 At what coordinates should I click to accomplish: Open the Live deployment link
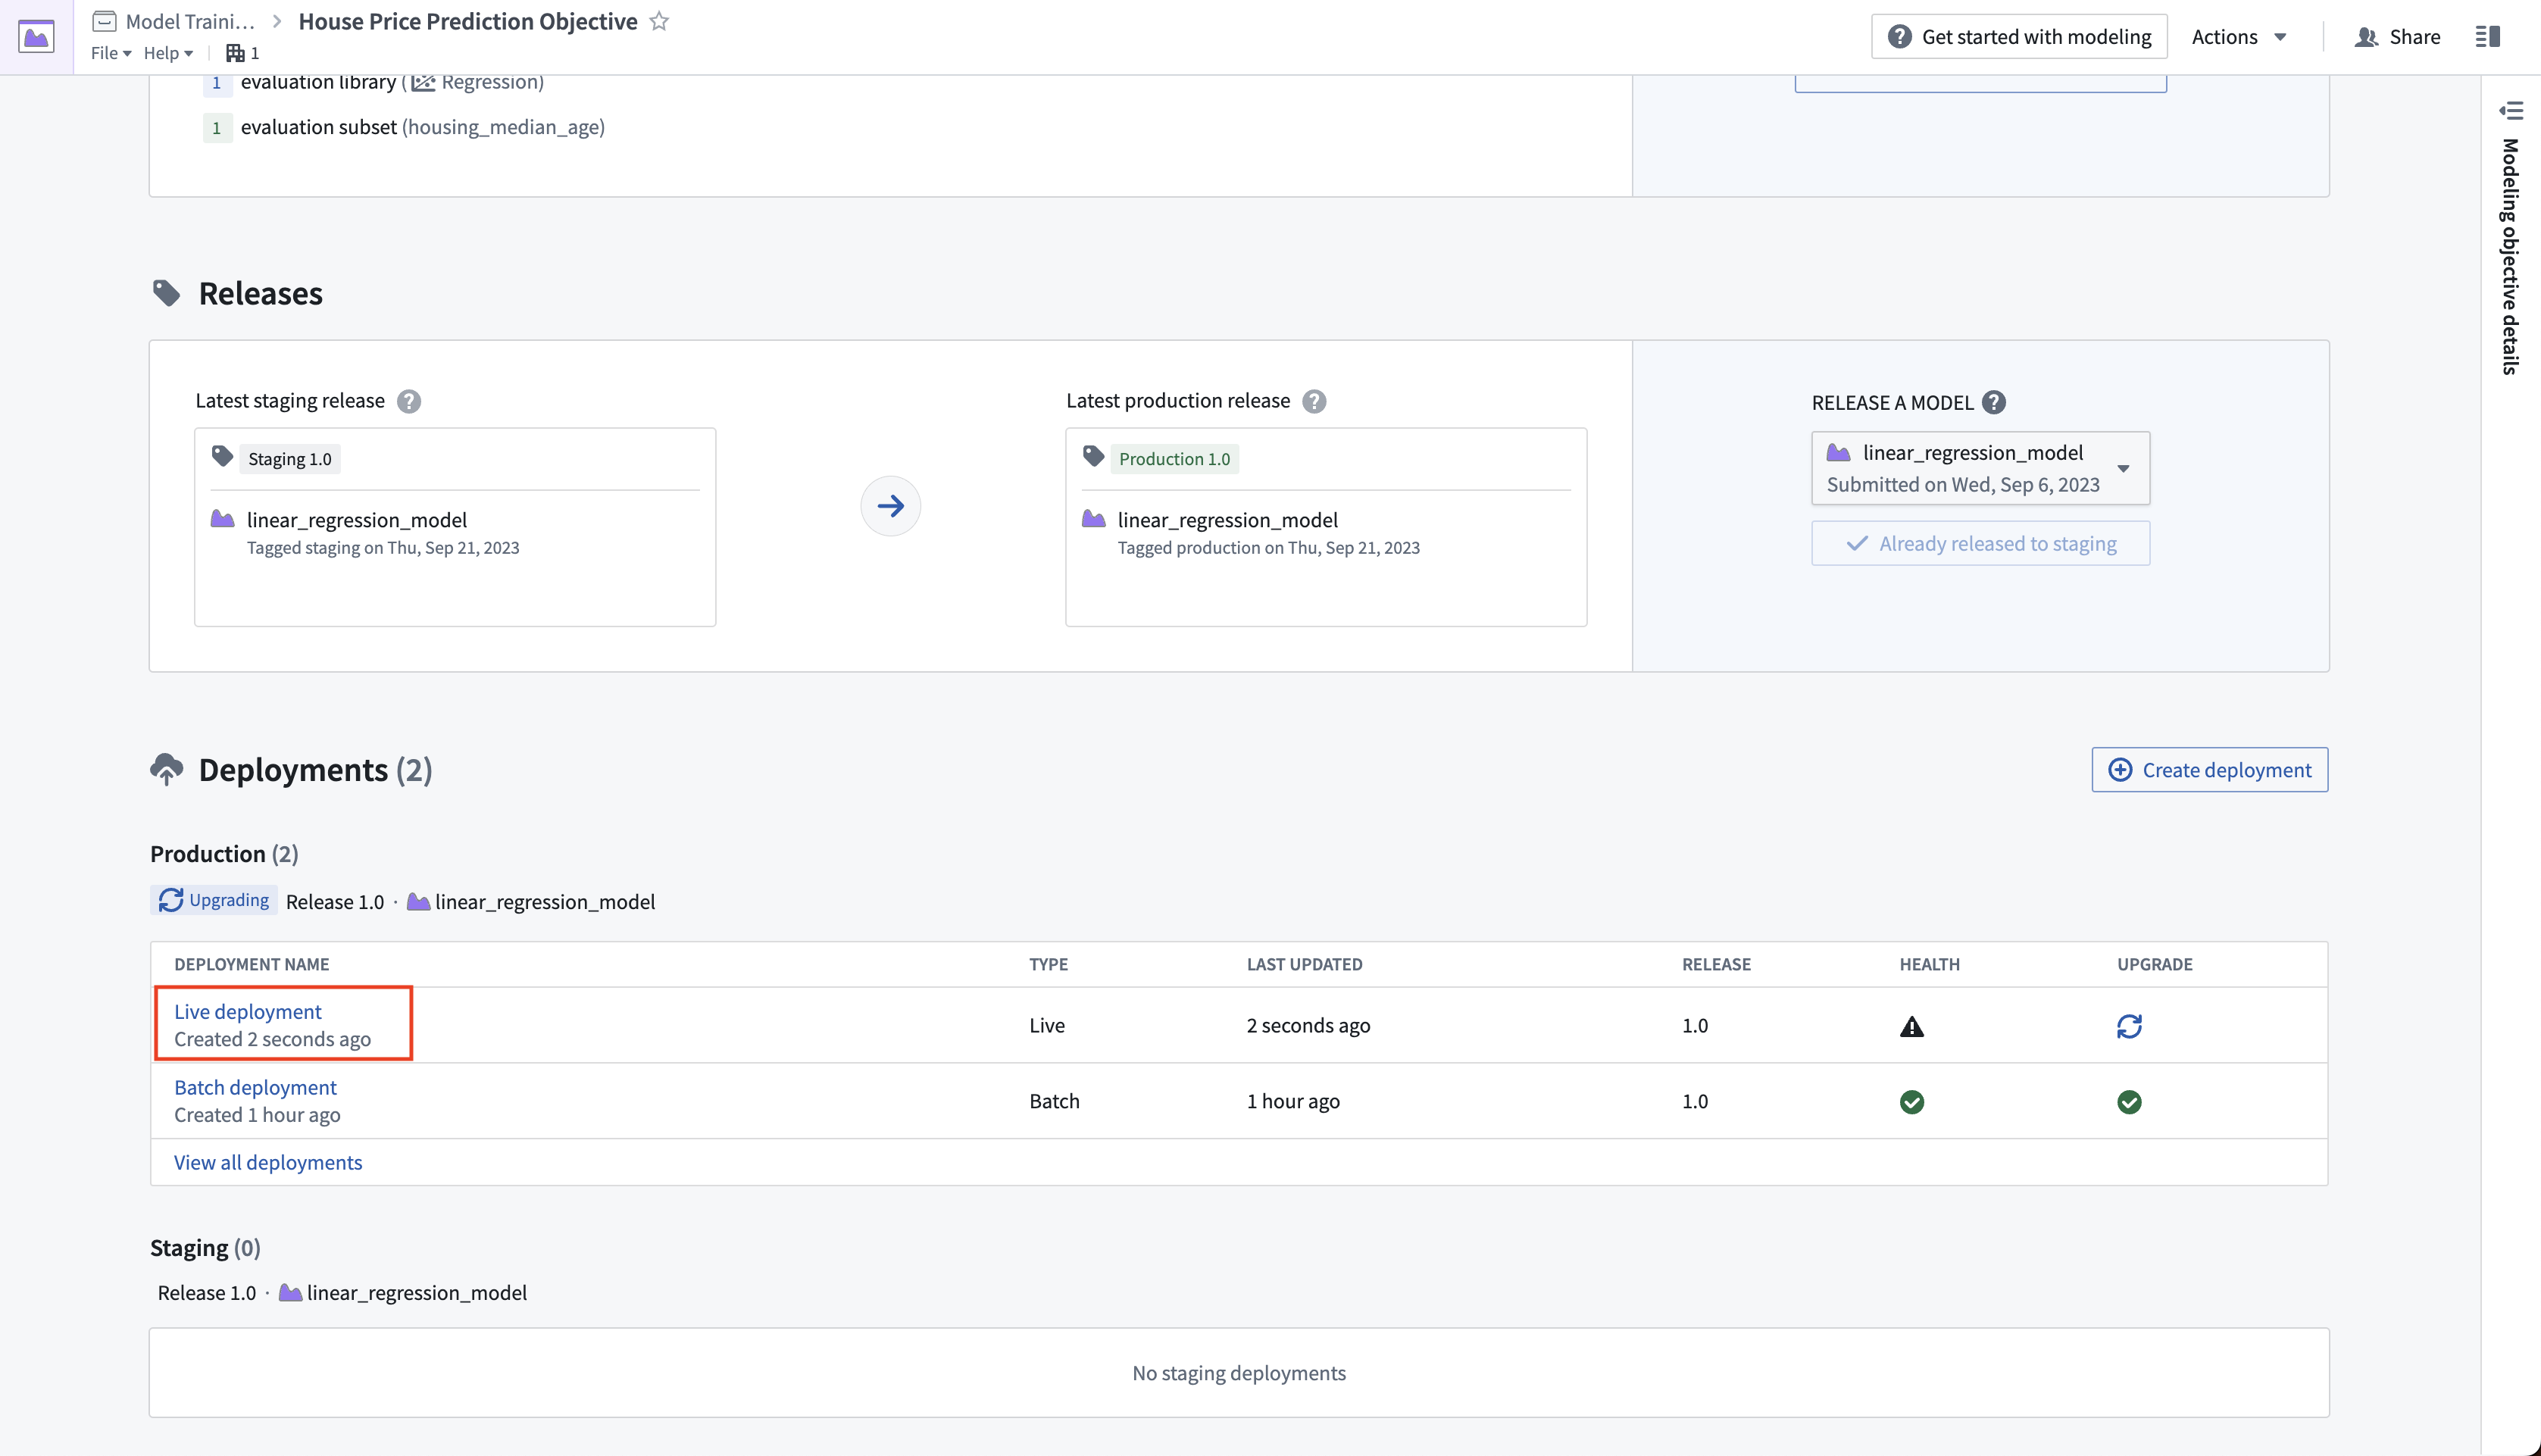[x=248, y=1012]
